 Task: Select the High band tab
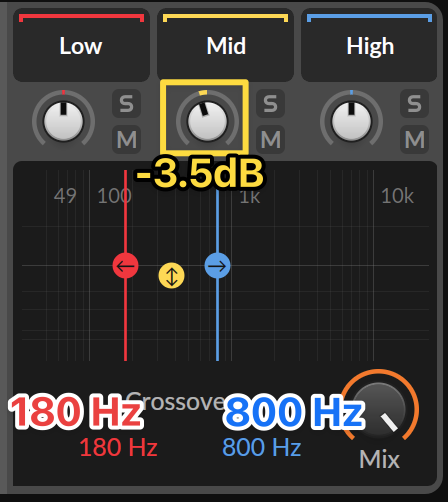click(369, 45)
